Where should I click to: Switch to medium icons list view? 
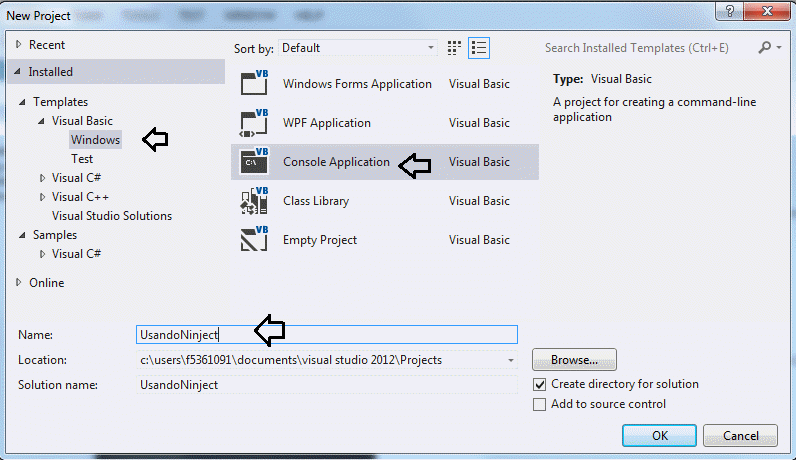pyautogui.click(x=479, y=48)
